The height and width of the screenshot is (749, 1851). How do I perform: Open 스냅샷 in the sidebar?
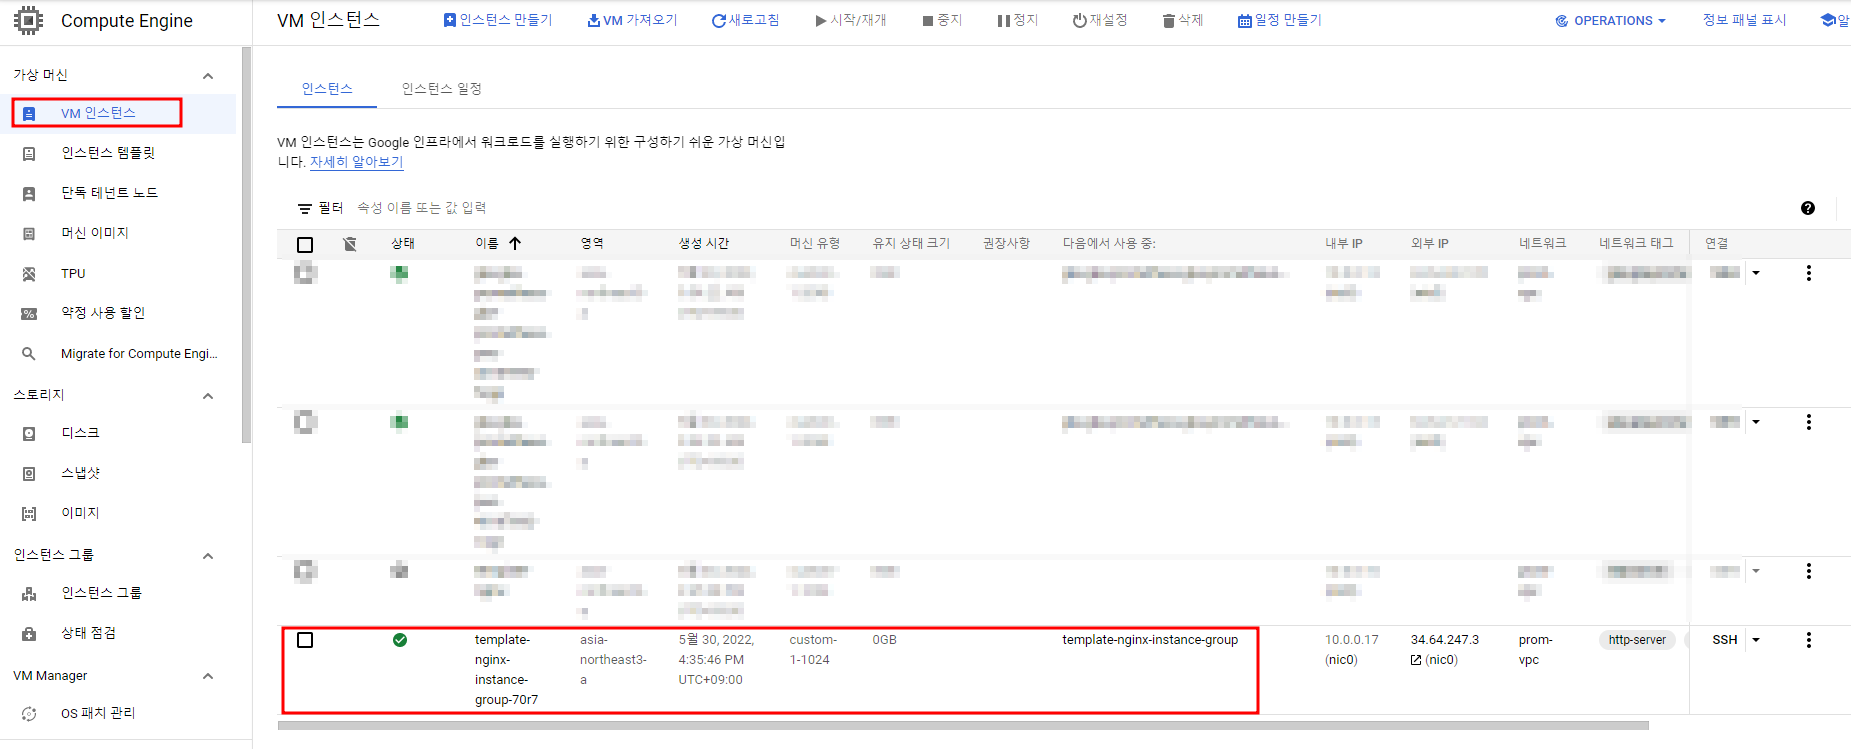[81, 473]
